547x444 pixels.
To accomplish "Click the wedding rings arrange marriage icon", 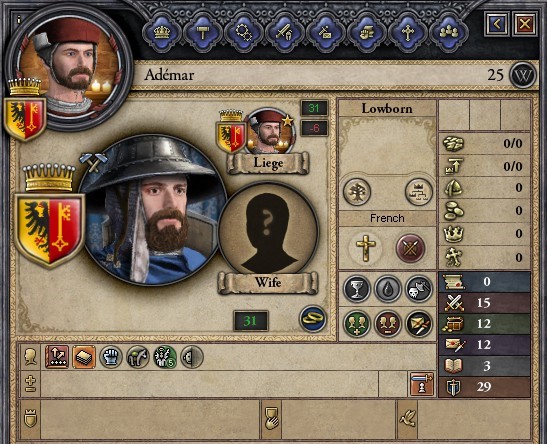I will coord(313,319).
